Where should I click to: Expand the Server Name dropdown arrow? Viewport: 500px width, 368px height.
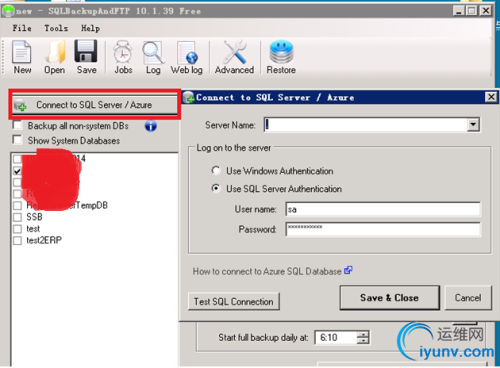tap(473, 125)
